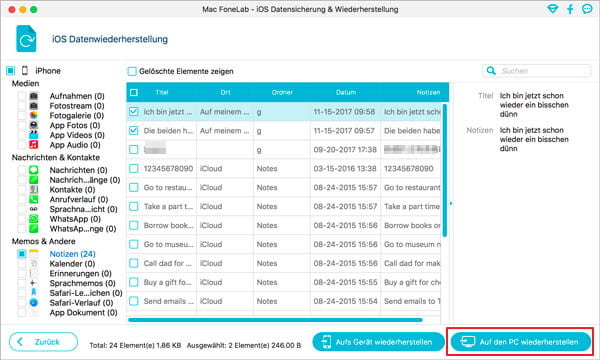Toggle the select-all checkbox in table header
Screen dimensions: 600x360
pos(134,92)
